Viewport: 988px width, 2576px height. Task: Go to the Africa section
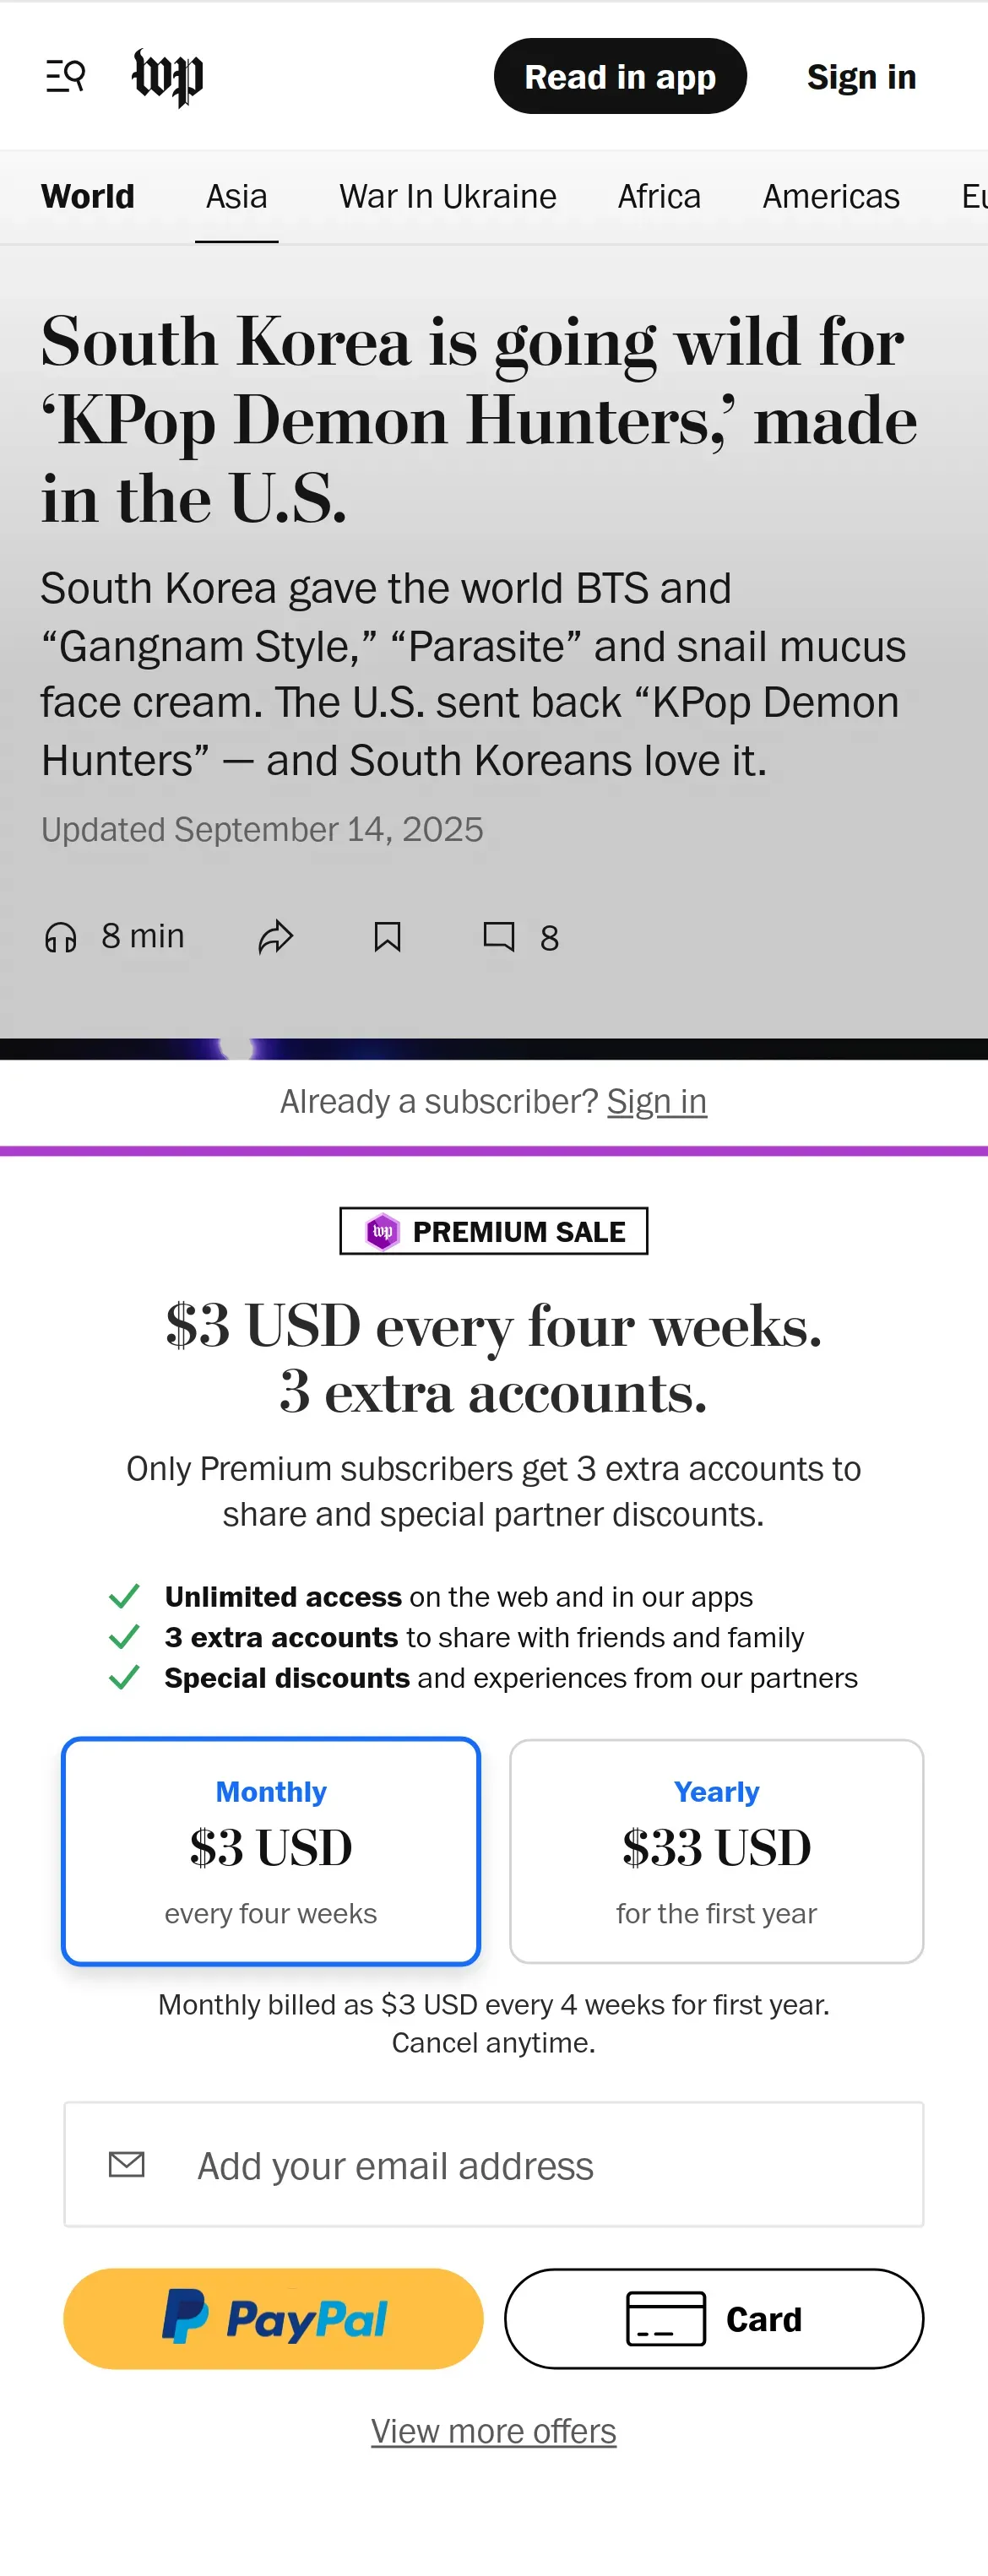(x=659, y=196)
